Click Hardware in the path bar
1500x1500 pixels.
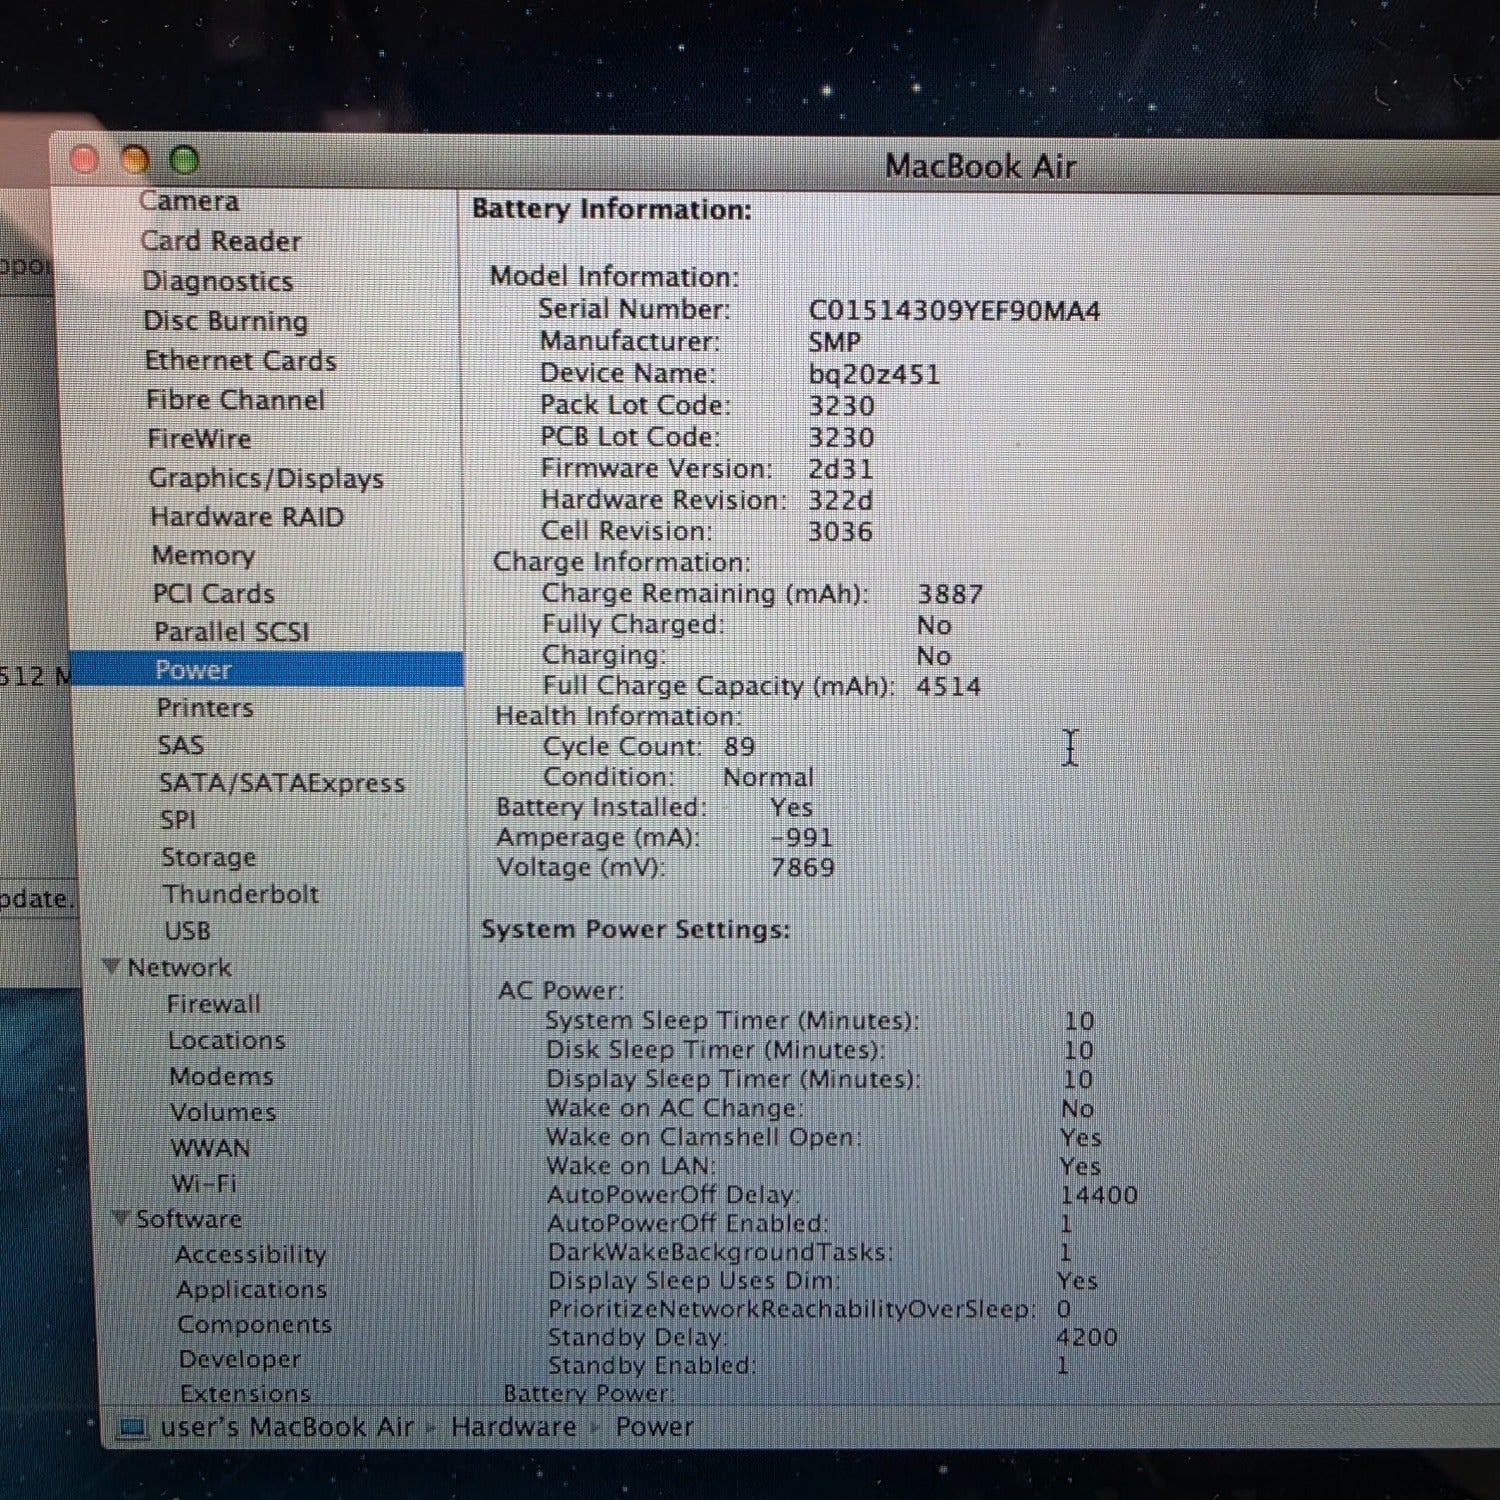[514, 1427]
